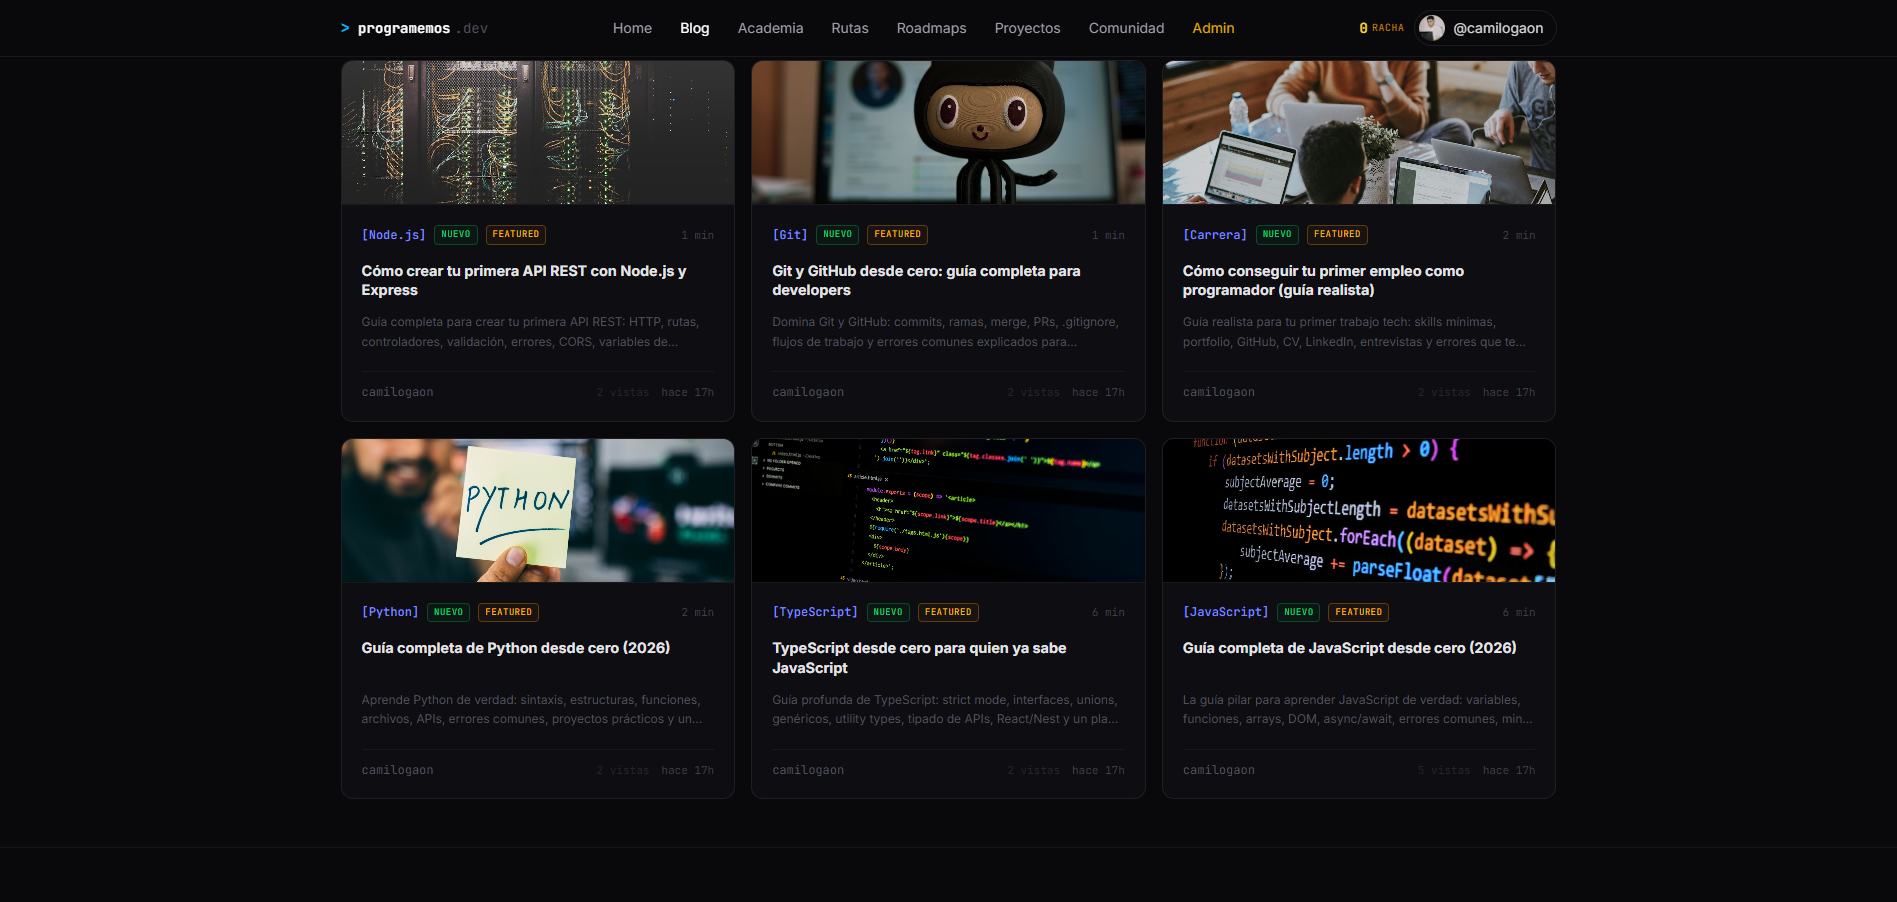Open the Python sticky note thumbnail

[538, 510]
